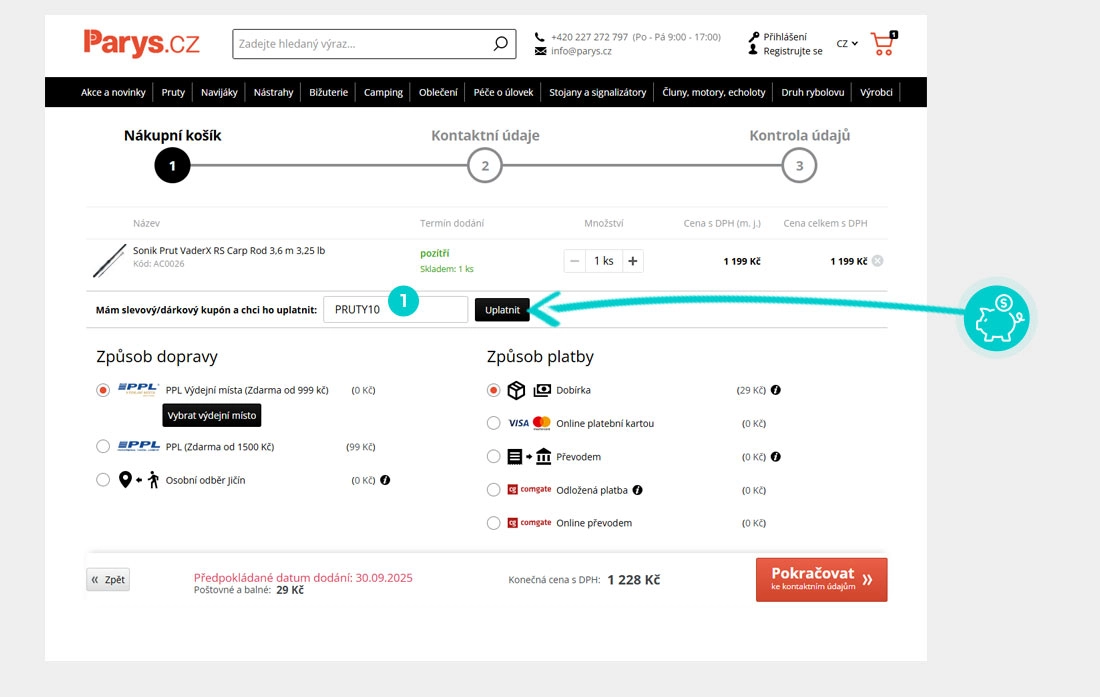The image size is (1100, 697).
Task: Choose Online platební kartou payment
Action: point(493,423)
